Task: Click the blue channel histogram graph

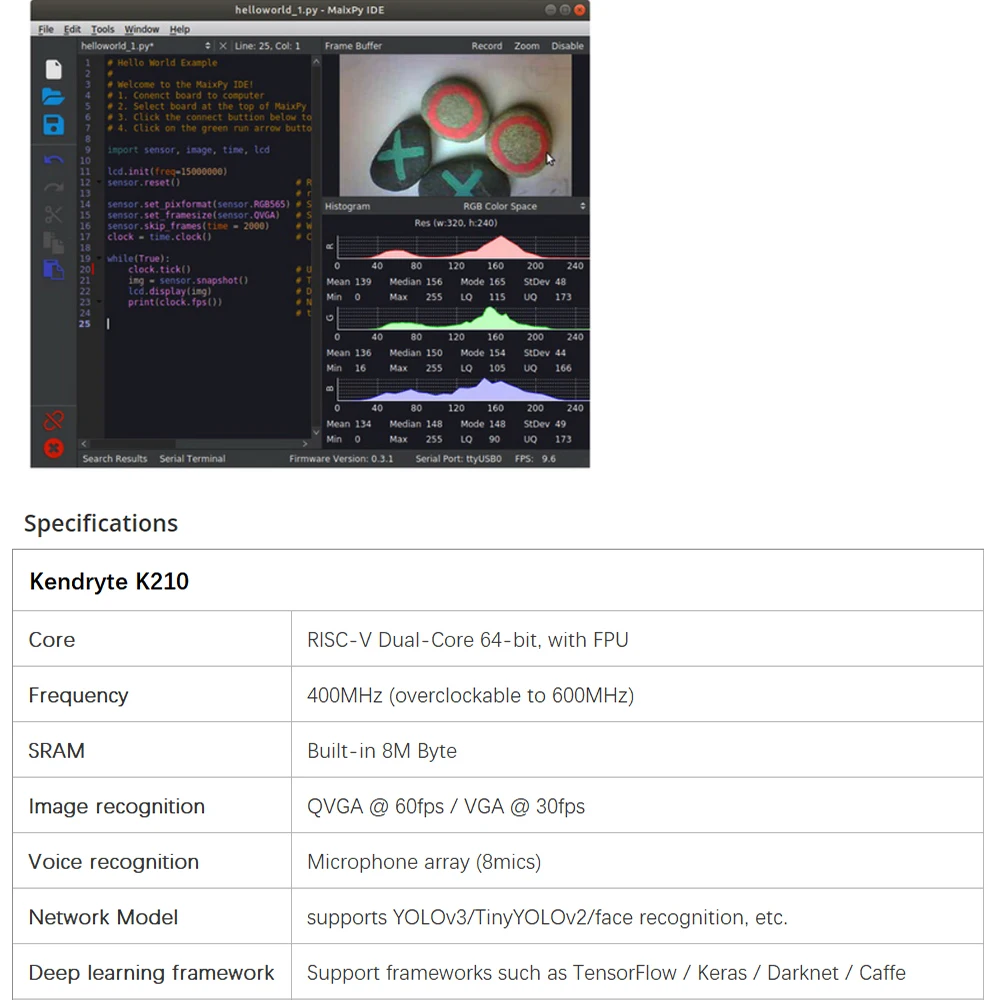Action: (462, 389)
